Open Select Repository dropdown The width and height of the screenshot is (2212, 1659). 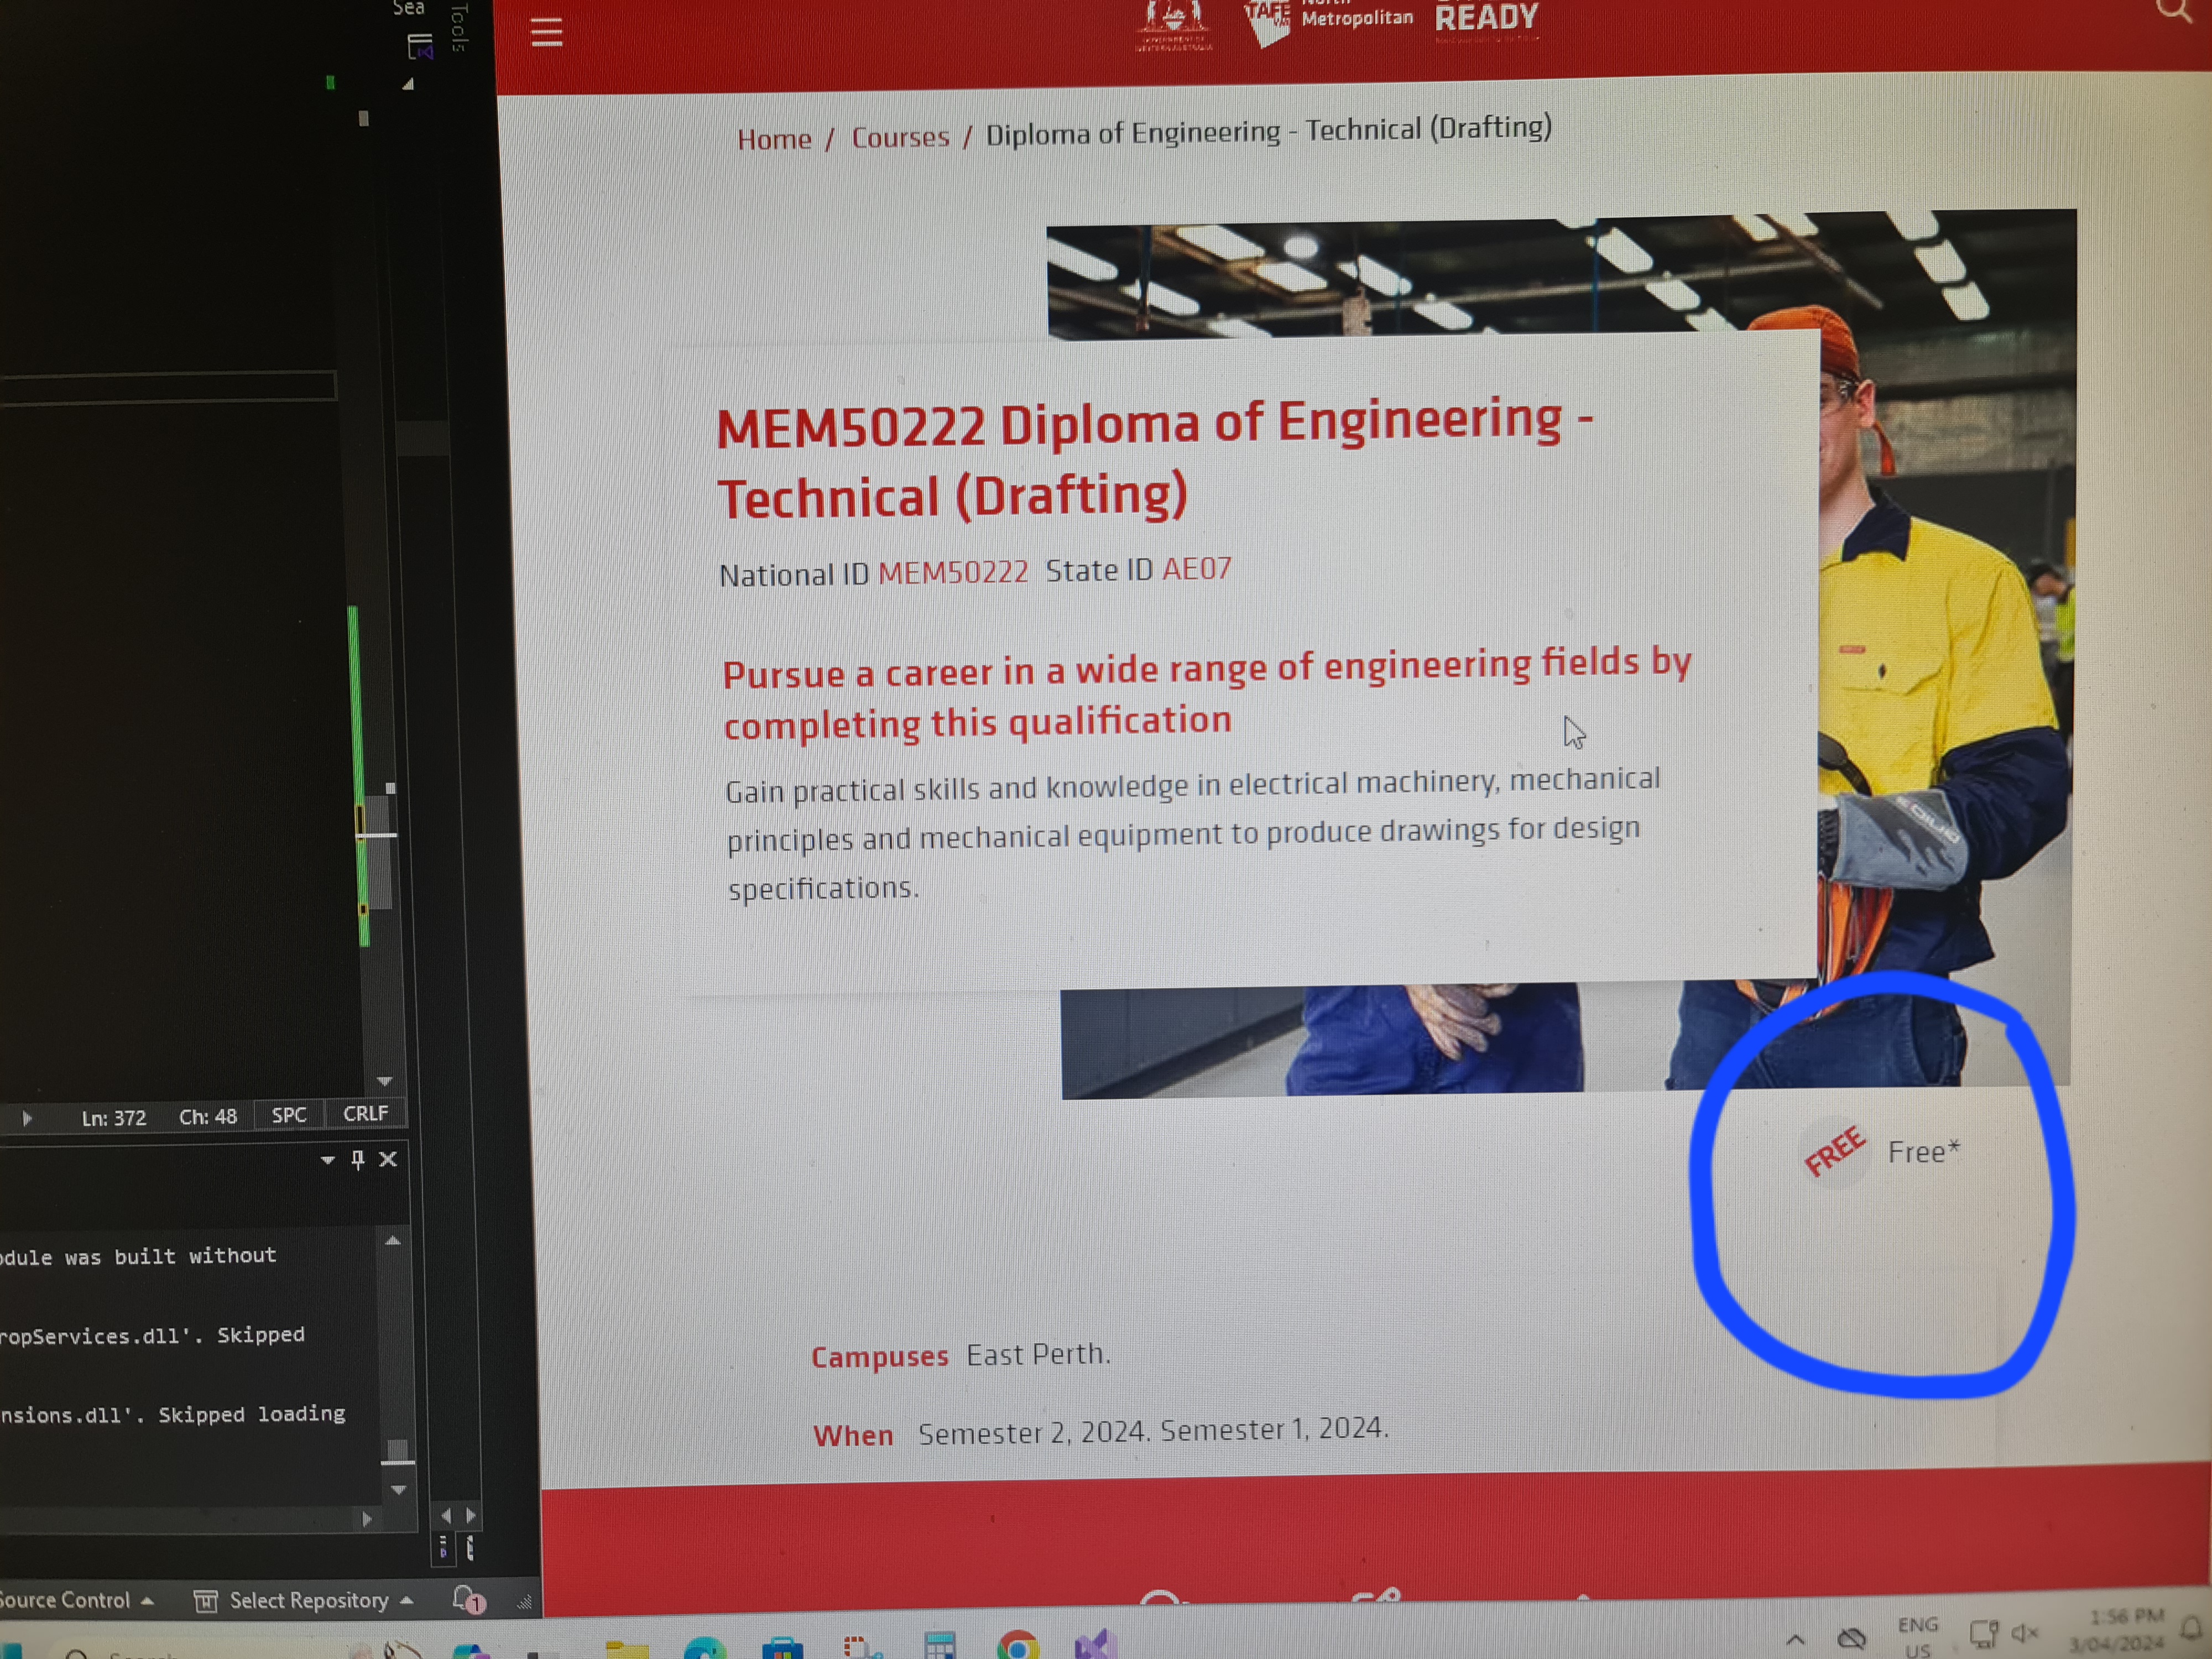pyautogui.click(x=304, y=1601)
